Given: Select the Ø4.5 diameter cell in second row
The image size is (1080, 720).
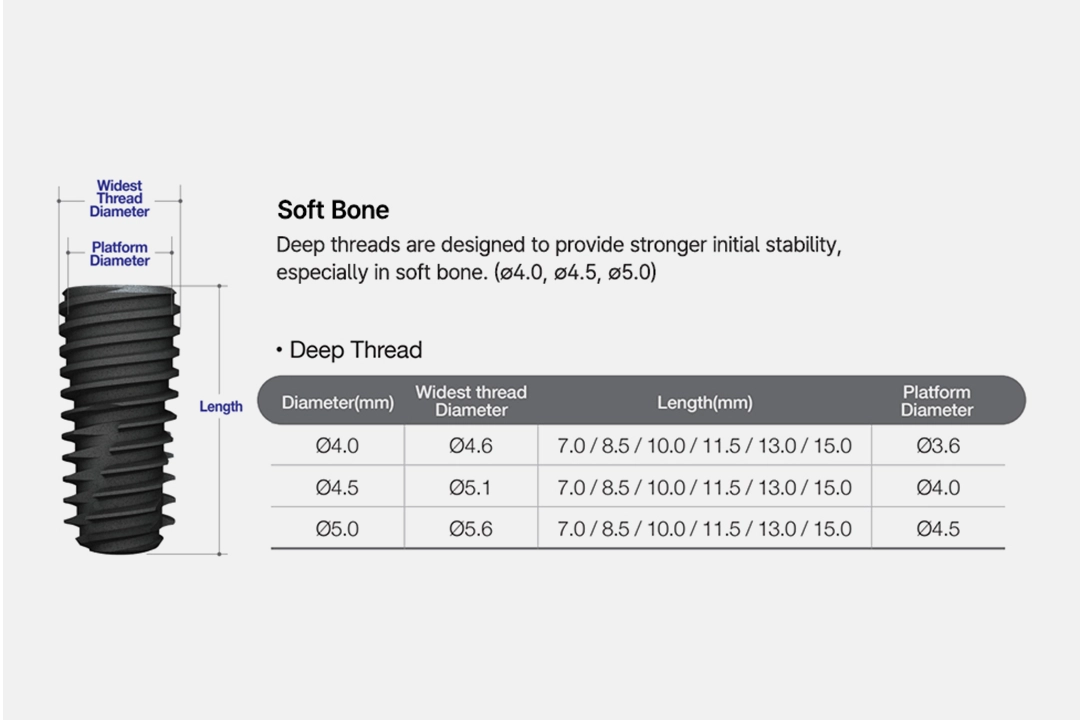Looking at the screenshot, I should point(337,488).
